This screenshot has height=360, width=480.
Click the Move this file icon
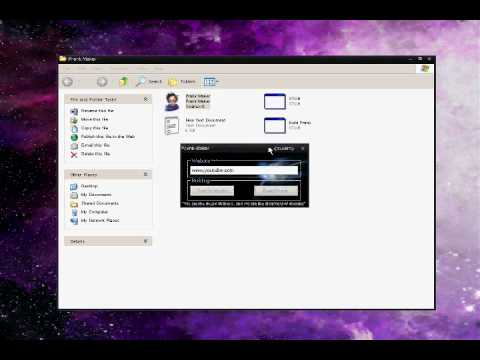coord(74,120)
